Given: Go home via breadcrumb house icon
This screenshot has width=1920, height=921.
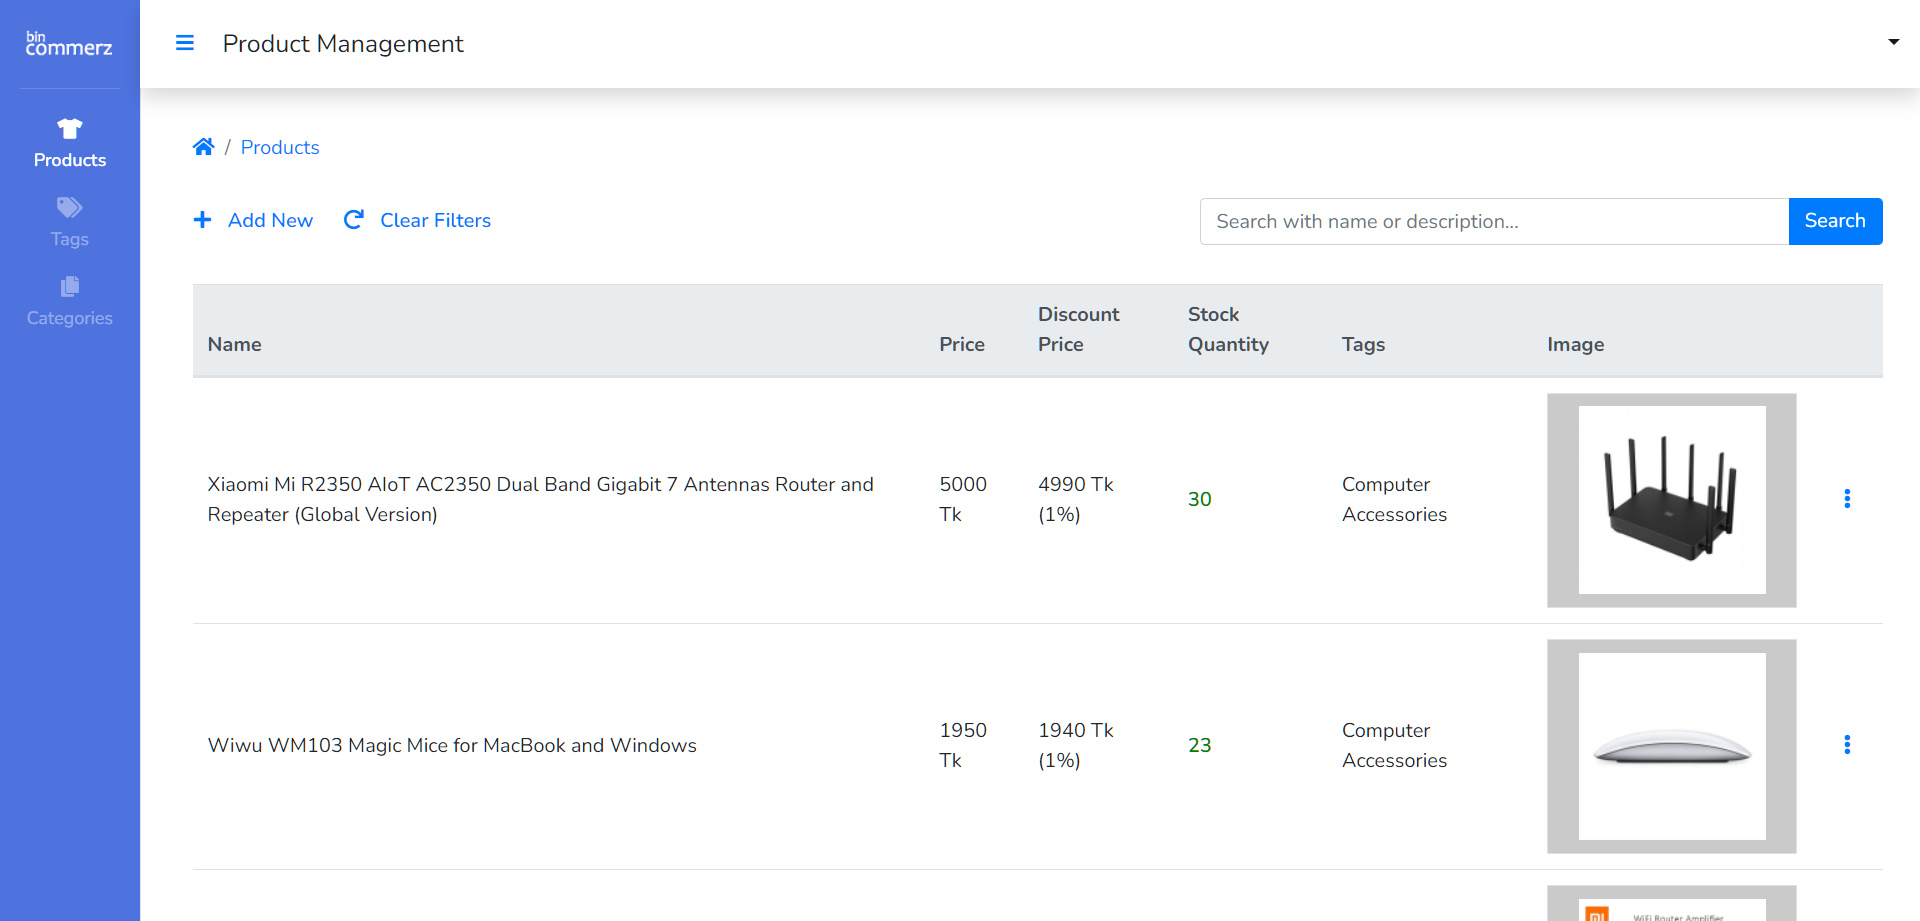Looking at the screenshot, I should (x=203, y=147).
